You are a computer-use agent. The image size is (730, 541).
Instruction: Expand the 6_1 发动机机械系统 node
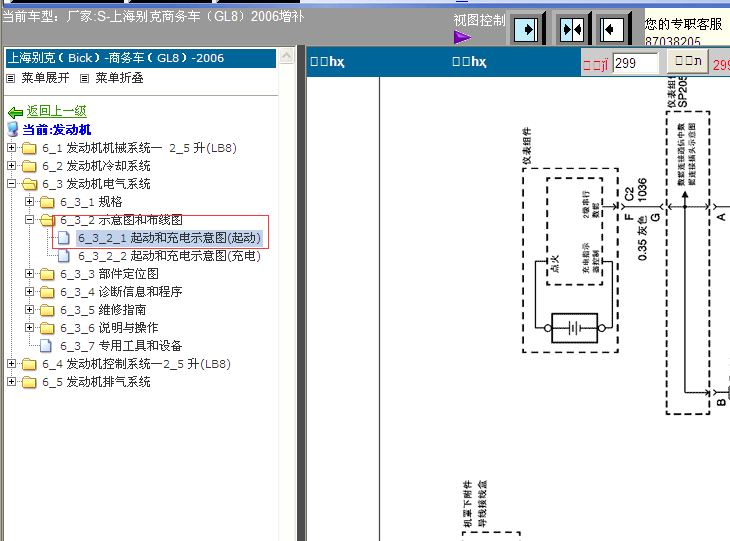pos(12,148)
